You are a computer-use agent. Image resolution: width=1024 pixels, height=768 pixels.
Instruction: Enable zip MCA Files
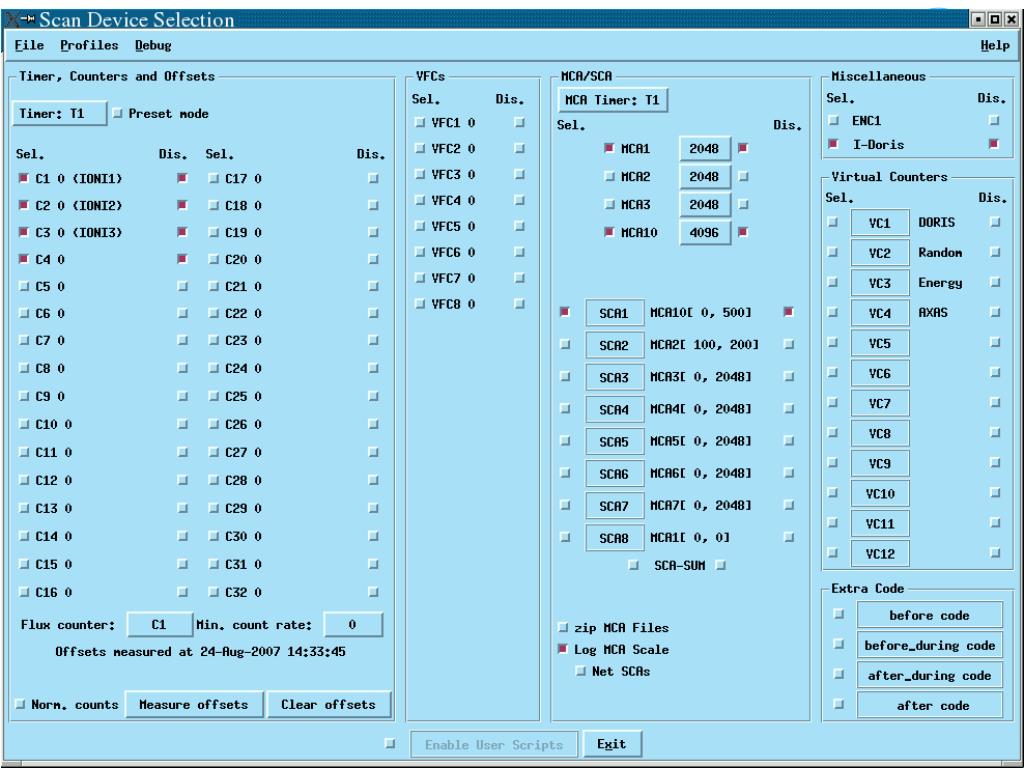point(563,628)
